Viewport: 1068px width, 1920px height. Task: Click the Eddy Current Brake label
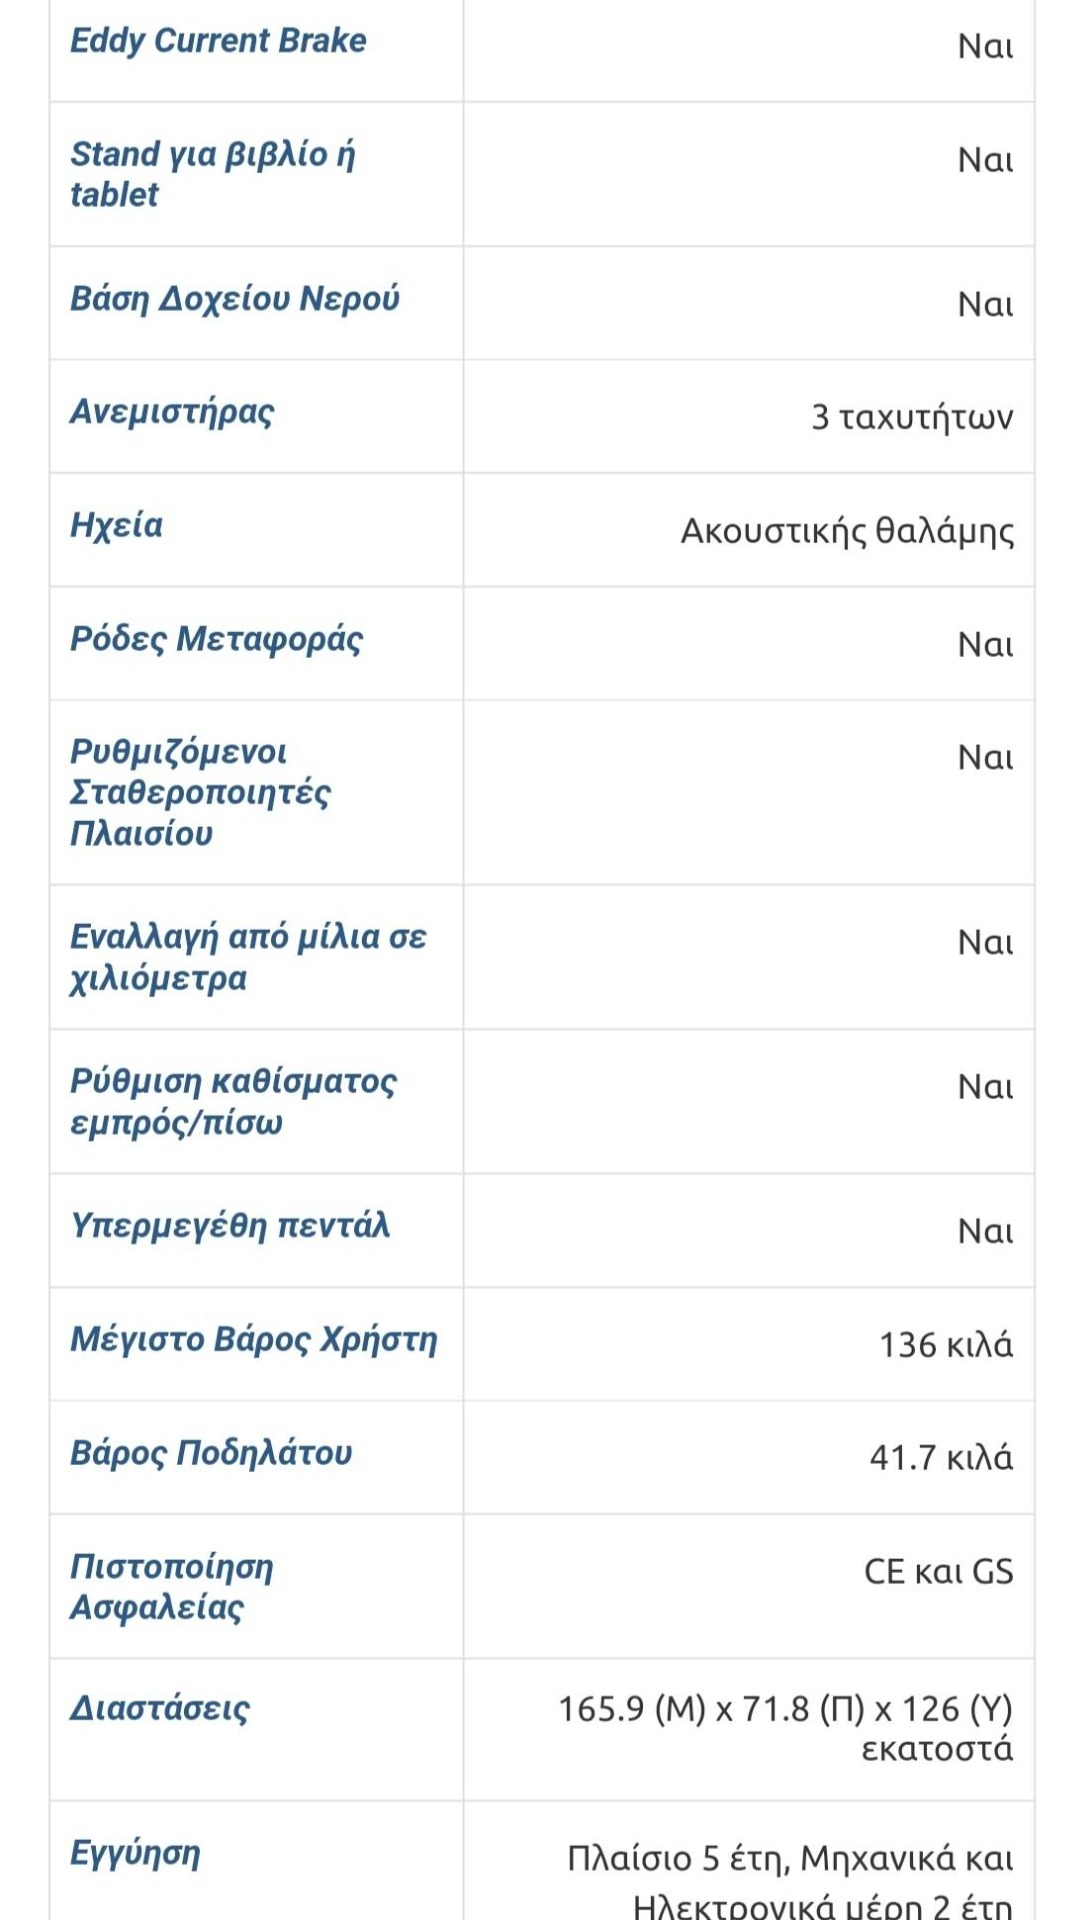218,41
